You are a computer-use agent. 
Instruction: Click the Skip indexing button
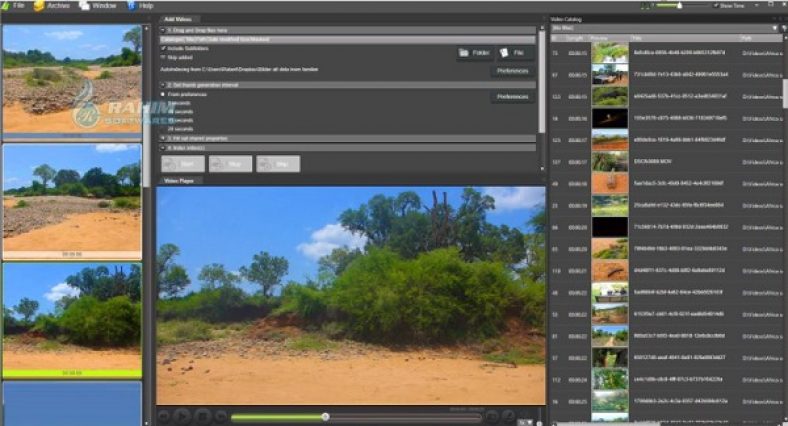(x=278, y=164)
